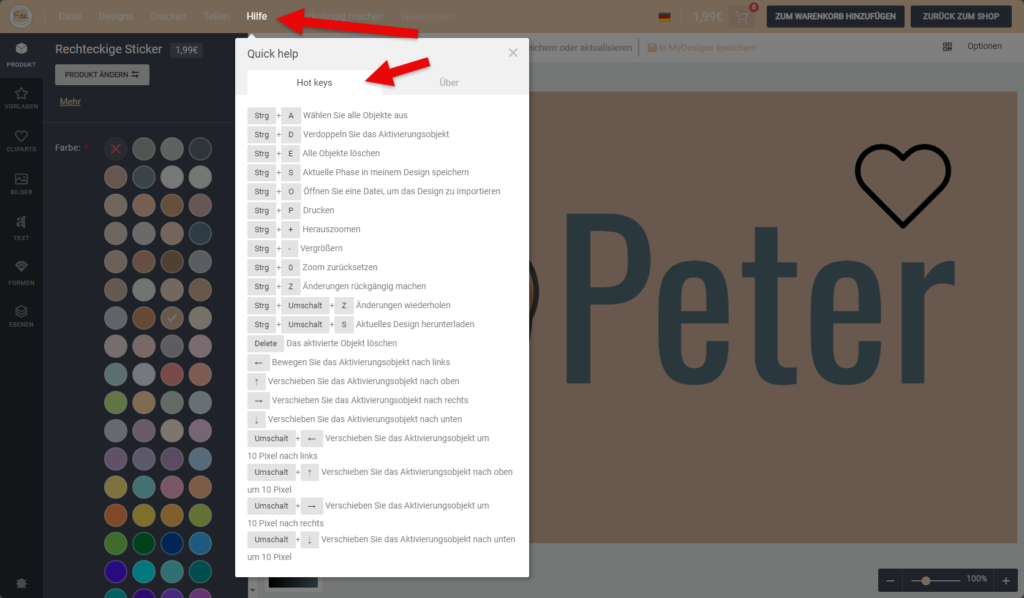Open the Formen shapes panel
Image resolution: width=1024 pixels, height=598 pixels.
click(x=21, y=271)
